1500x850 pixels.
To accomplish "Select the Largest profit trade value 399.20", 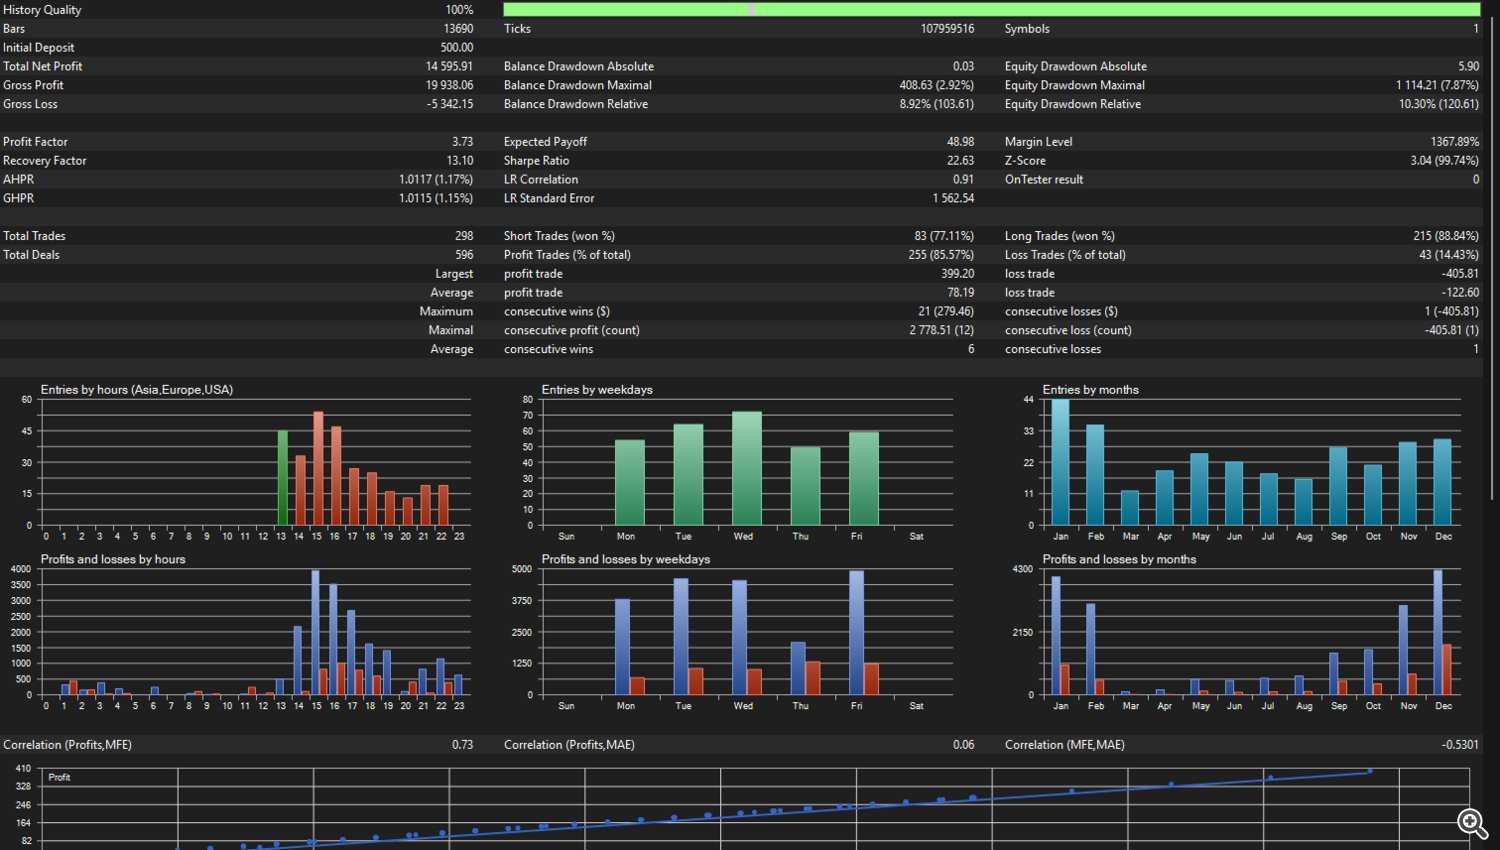I will tap(957, 274).
